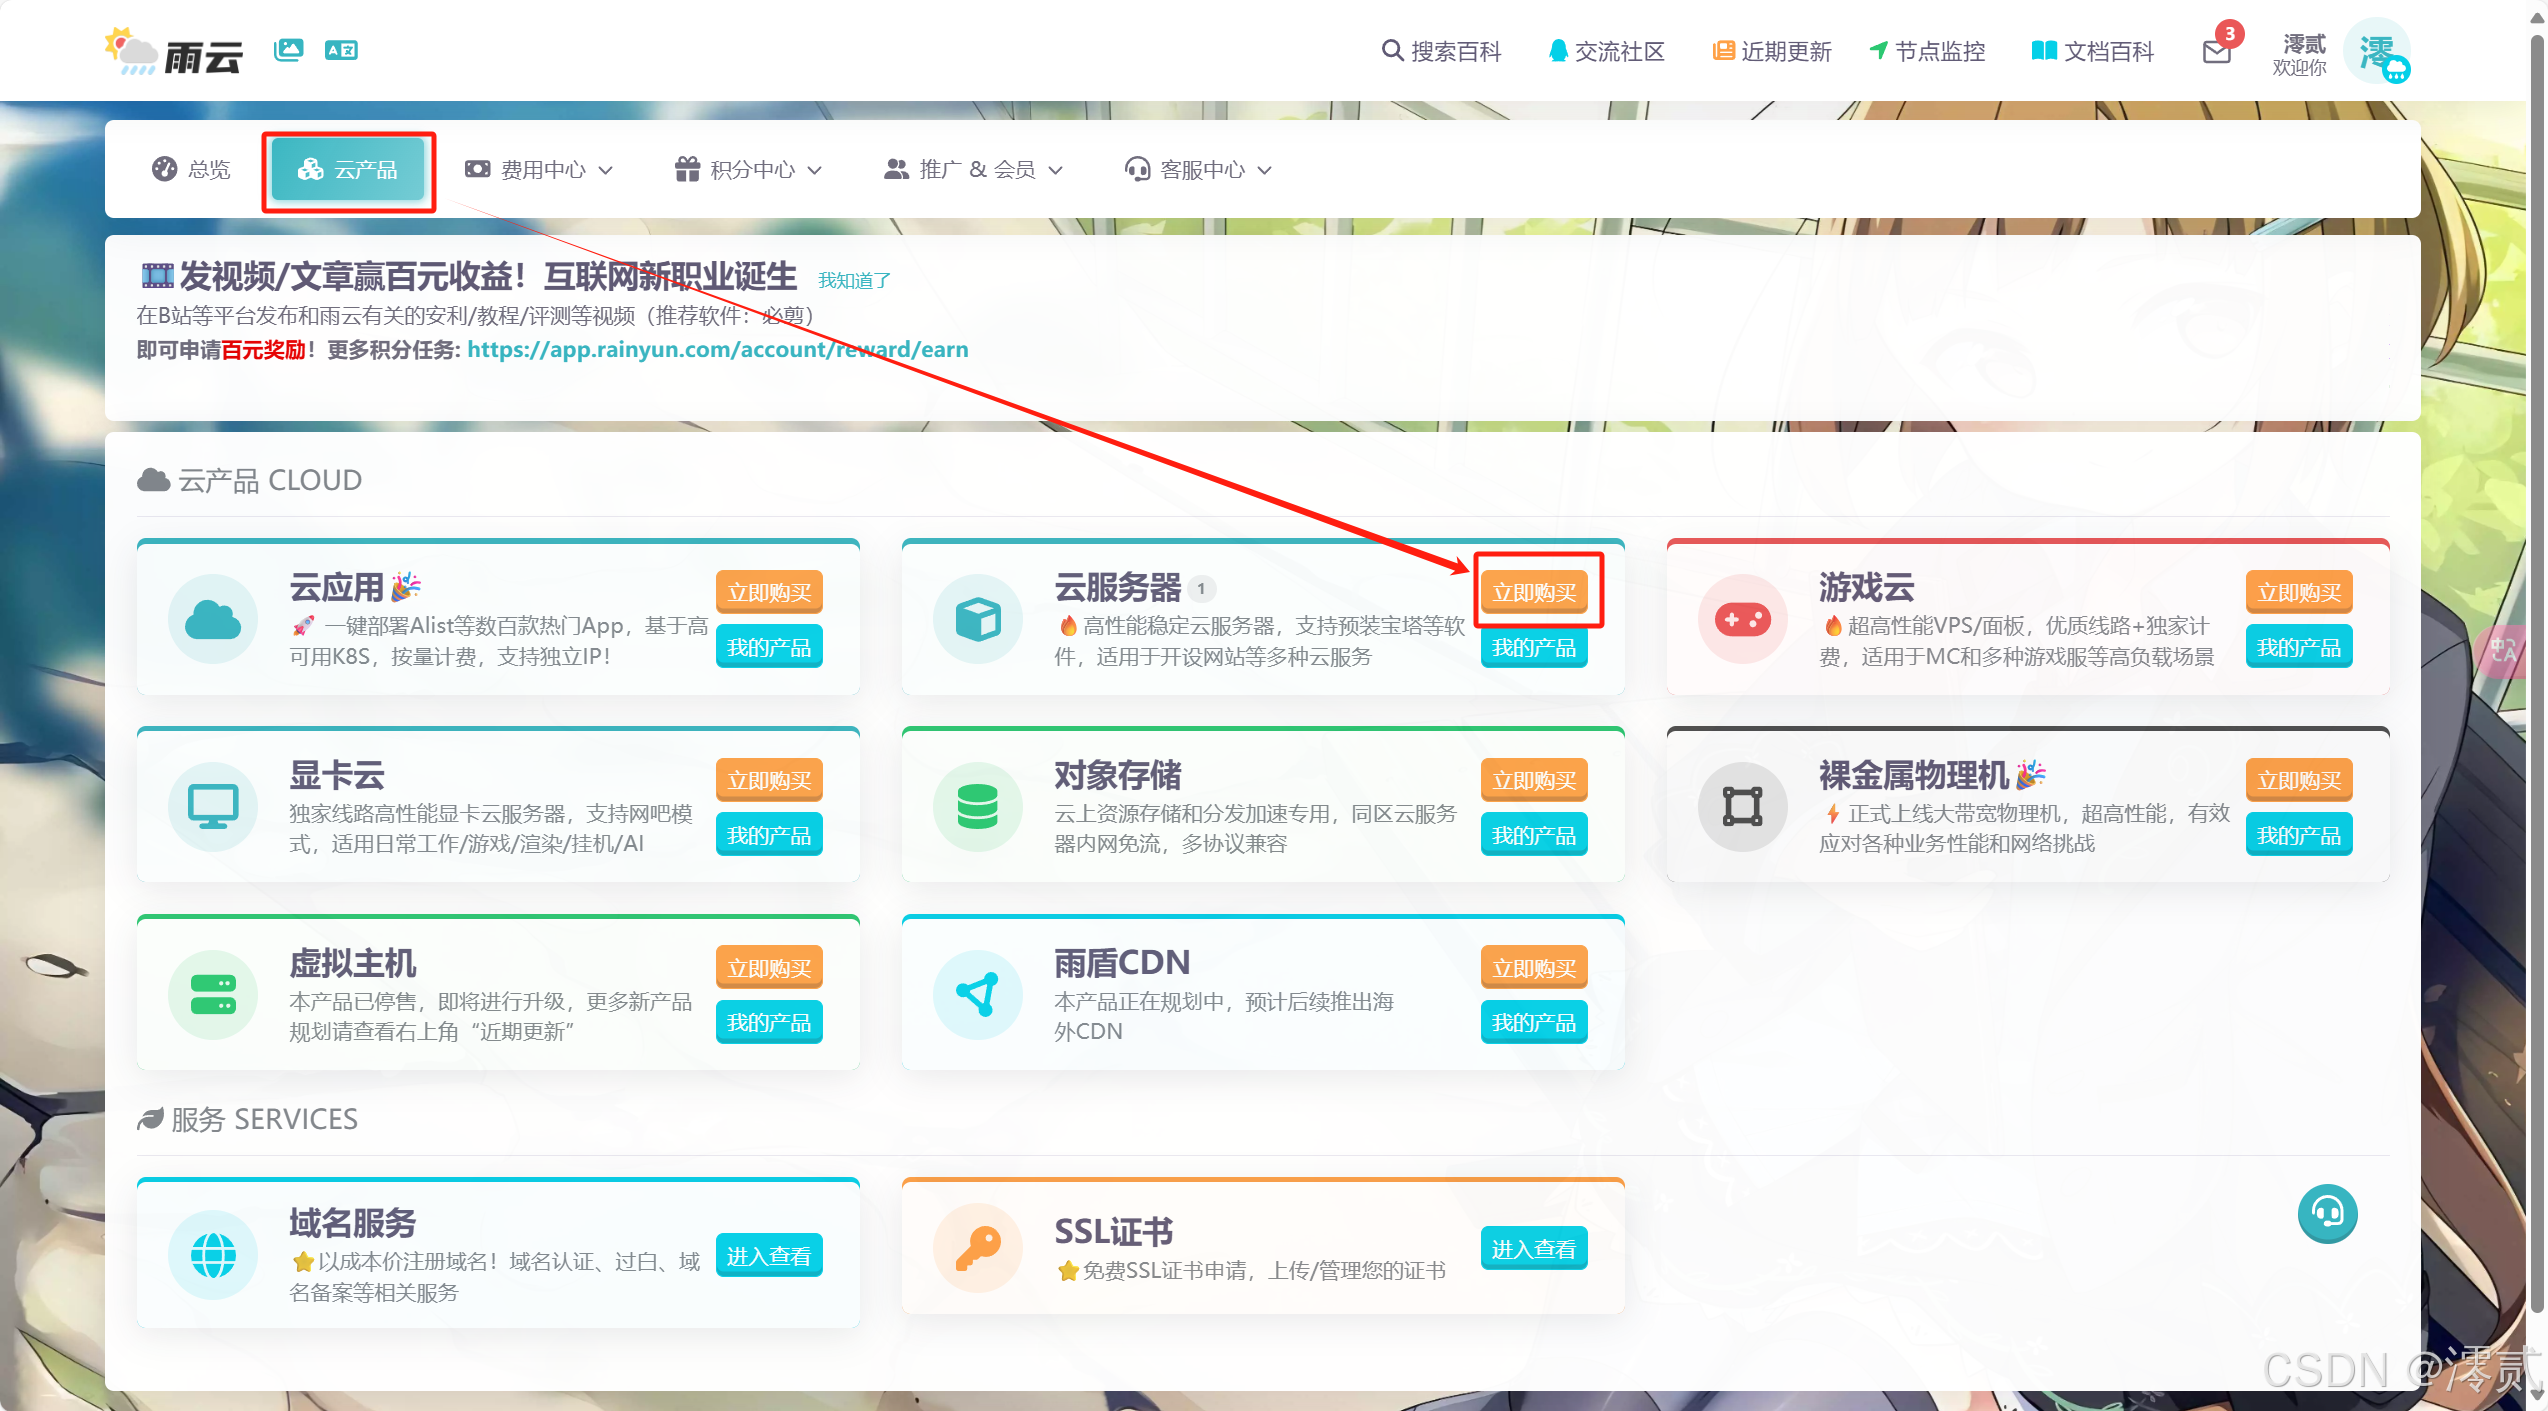Open the floating customer support headset icon
The height and width of the screenshot is (1411, 2548).
tap(2327, 1214)
